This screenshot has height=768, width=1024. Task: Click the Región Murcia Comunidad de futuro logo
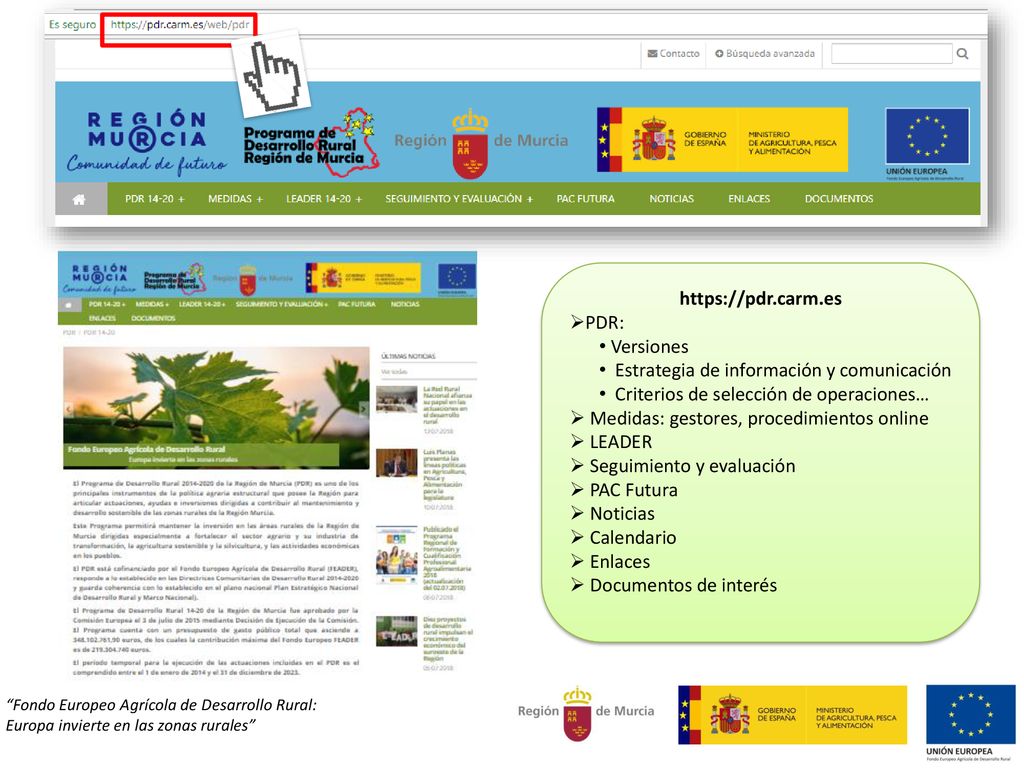147,142
